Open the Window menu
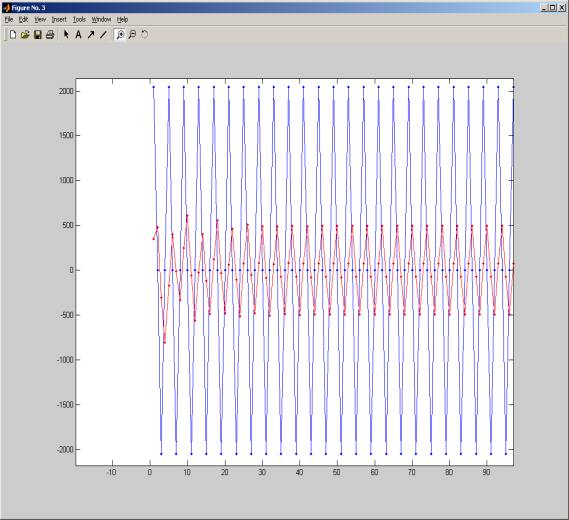This screenshot has width=569, height=520. [x=101, y=20]
